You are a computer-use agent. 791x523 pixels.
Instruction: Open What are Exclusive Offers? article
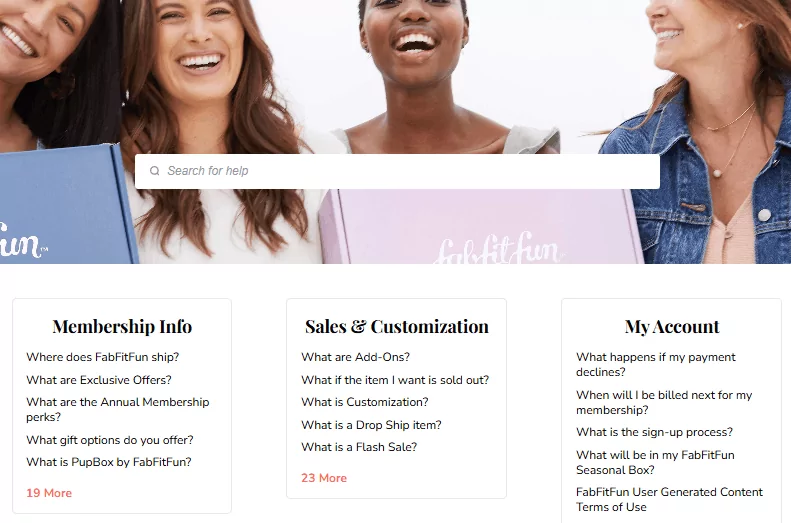coord(99,380)
